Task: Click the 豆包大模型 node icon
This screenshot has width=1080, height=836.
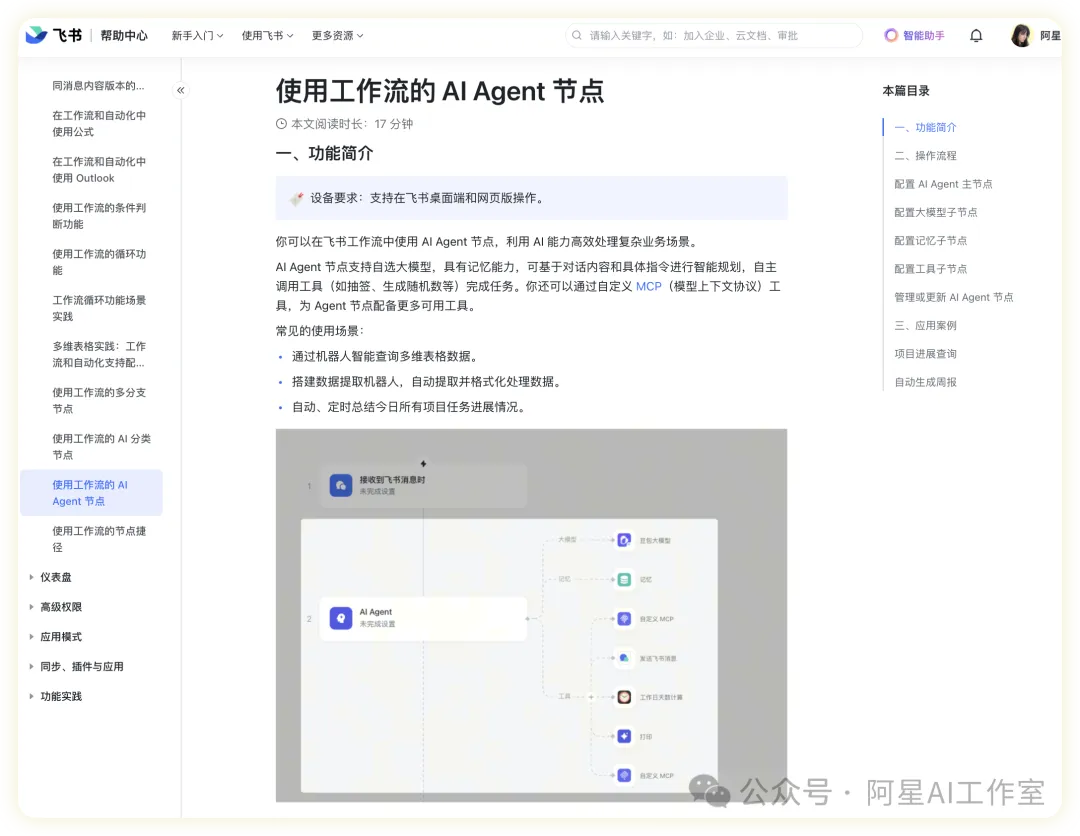Action: click(624, 540)
